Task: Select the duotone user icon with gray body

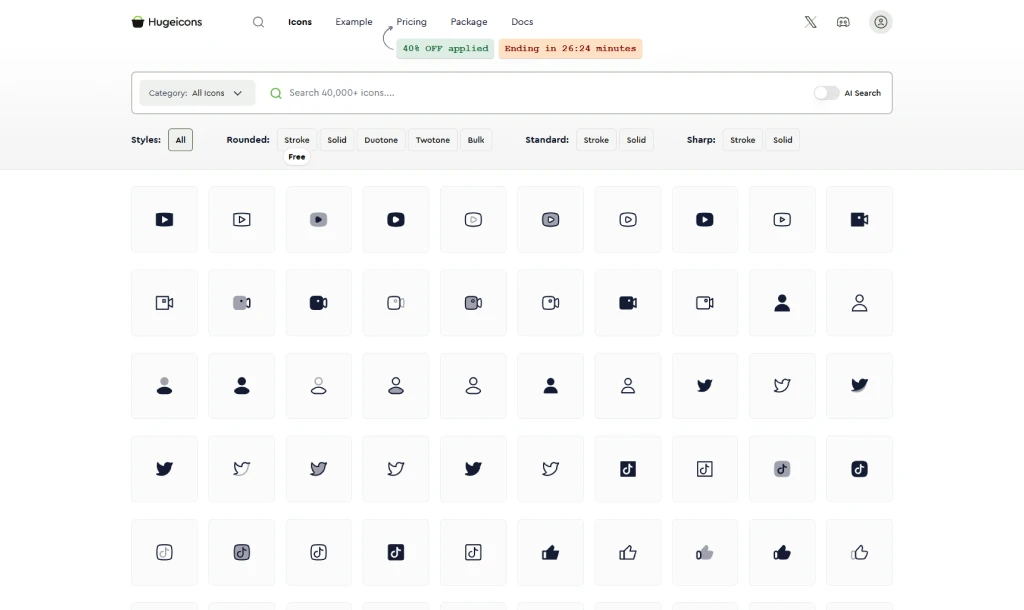Action: coord(396,386)
